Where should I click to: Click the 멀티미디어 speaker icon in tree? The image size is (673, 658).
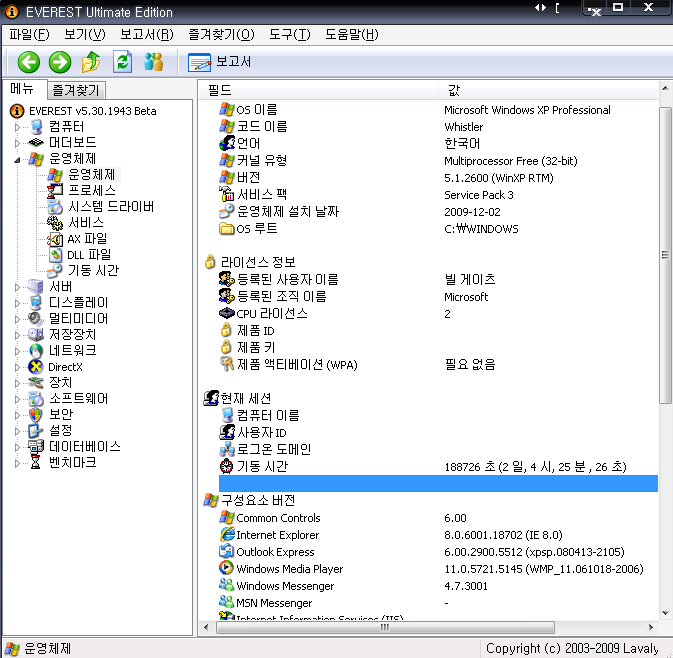coord(35,318)
